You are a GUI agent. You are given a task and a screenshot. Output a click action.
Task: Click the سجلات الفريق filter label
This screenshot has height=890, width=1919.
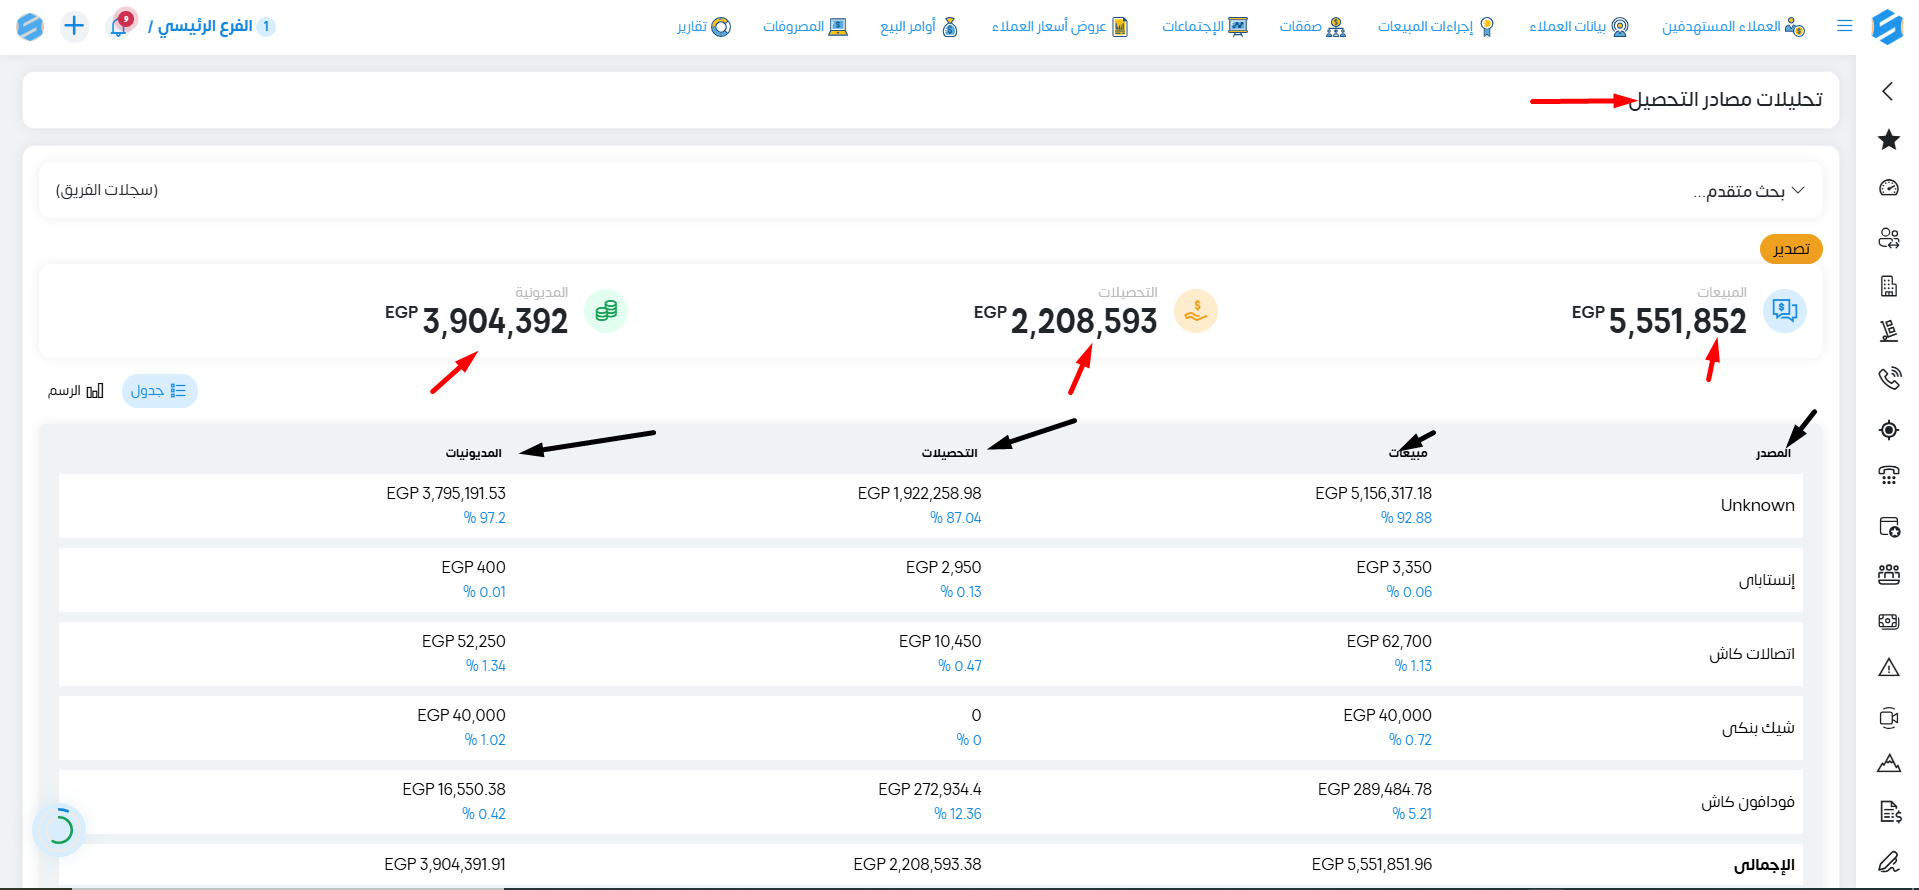[x=107, y=190]
